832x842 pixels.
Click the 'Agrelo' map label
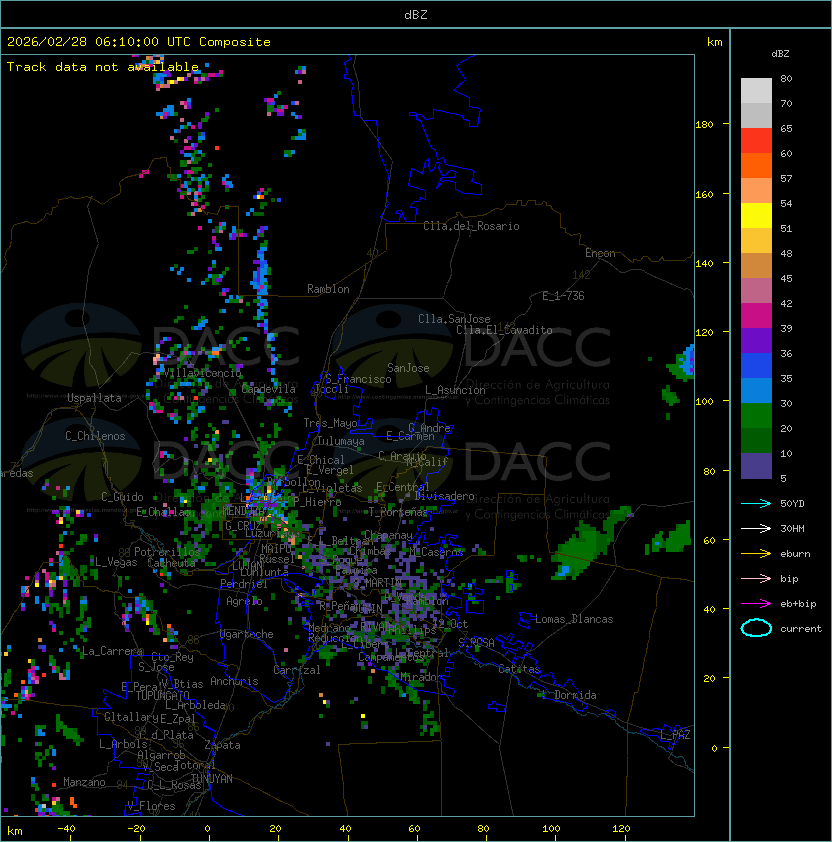click(x=244, y=601)
